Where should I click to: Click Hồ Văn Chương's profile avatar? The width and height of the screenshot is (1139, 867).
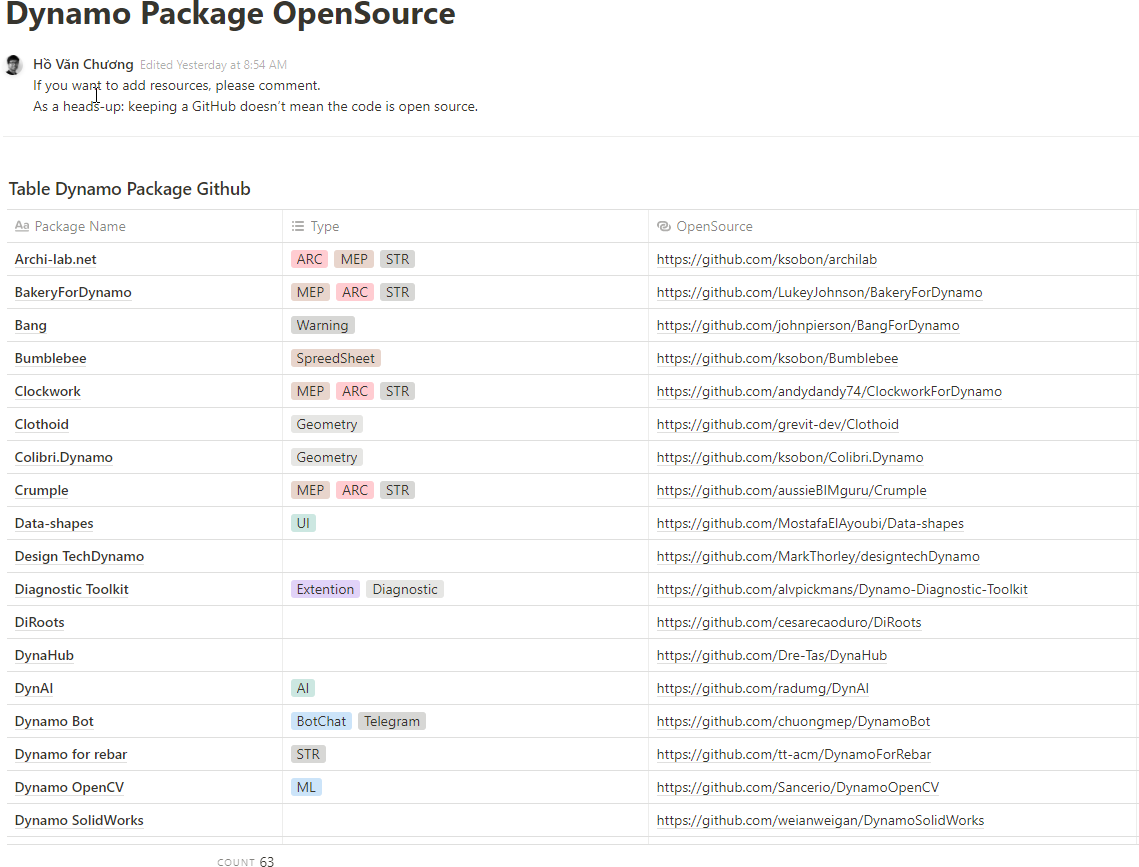(13, 65)
